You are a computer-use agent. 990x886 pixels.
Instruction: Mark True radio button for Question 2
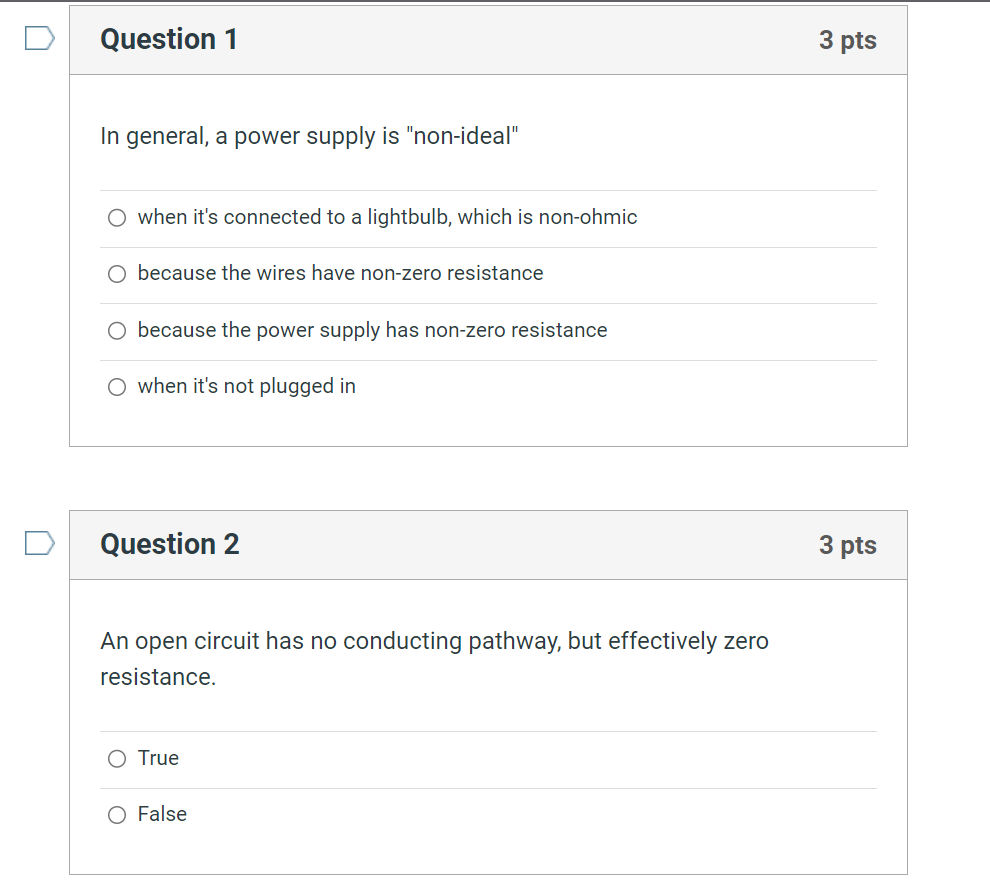tap(117, 759)
